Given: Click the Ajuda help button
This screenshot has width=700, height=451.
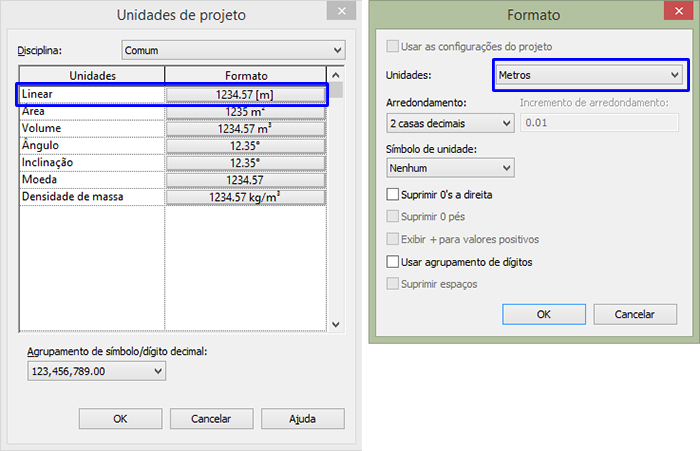Looking at the screenshot, I should click(302, 418).
